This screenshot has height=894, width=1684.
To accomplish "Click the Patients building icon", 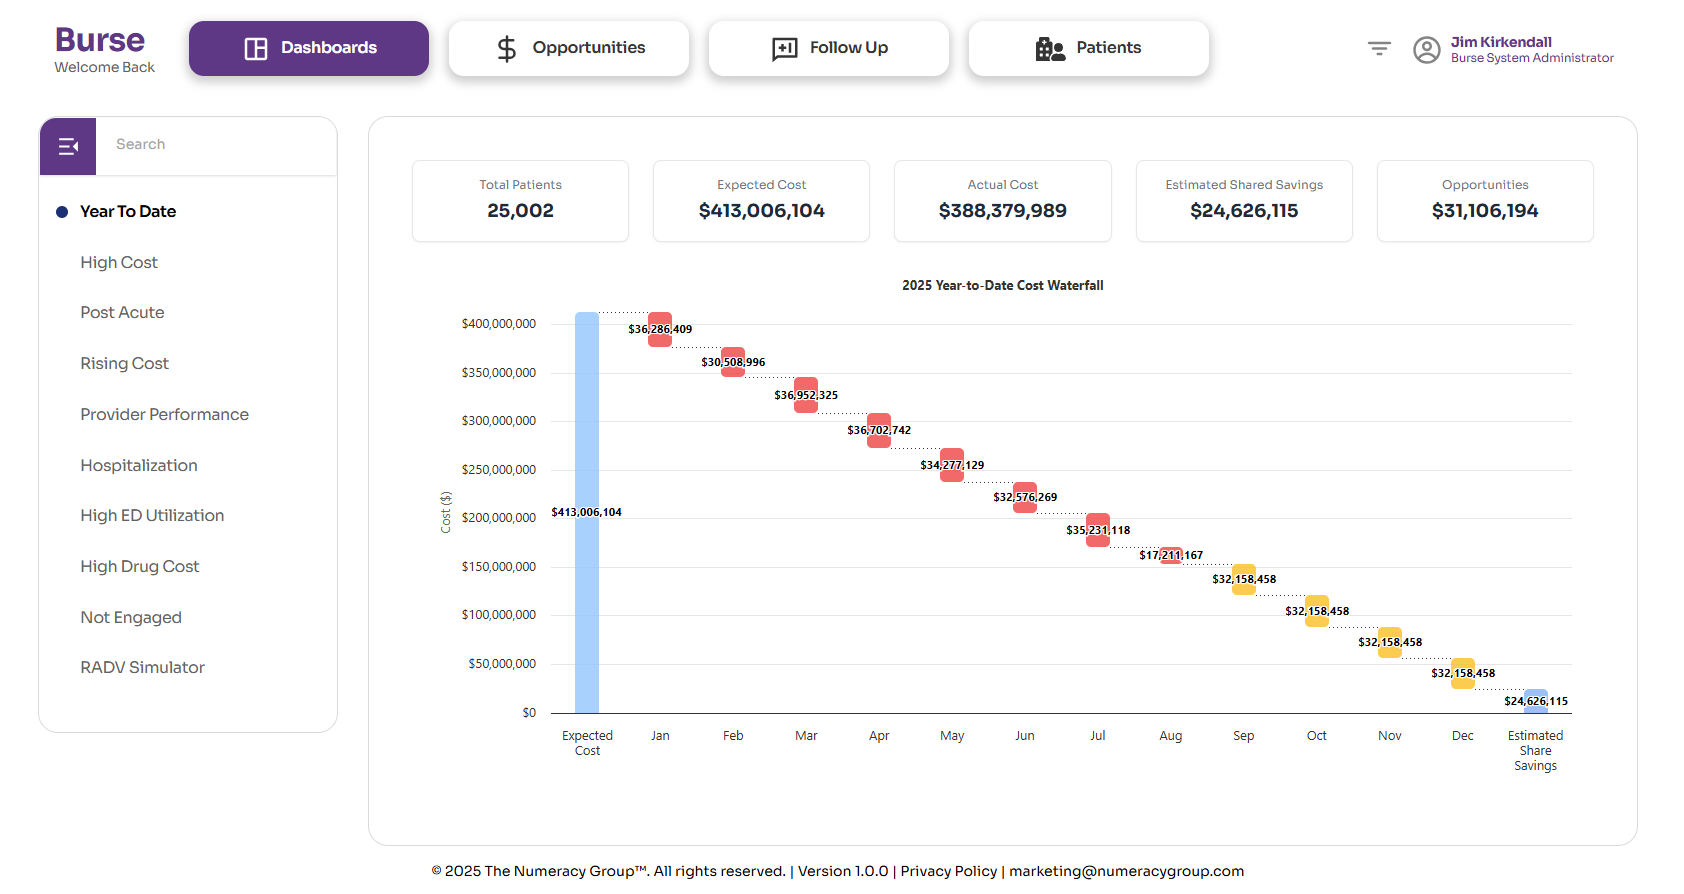I will click(1049, 49).
